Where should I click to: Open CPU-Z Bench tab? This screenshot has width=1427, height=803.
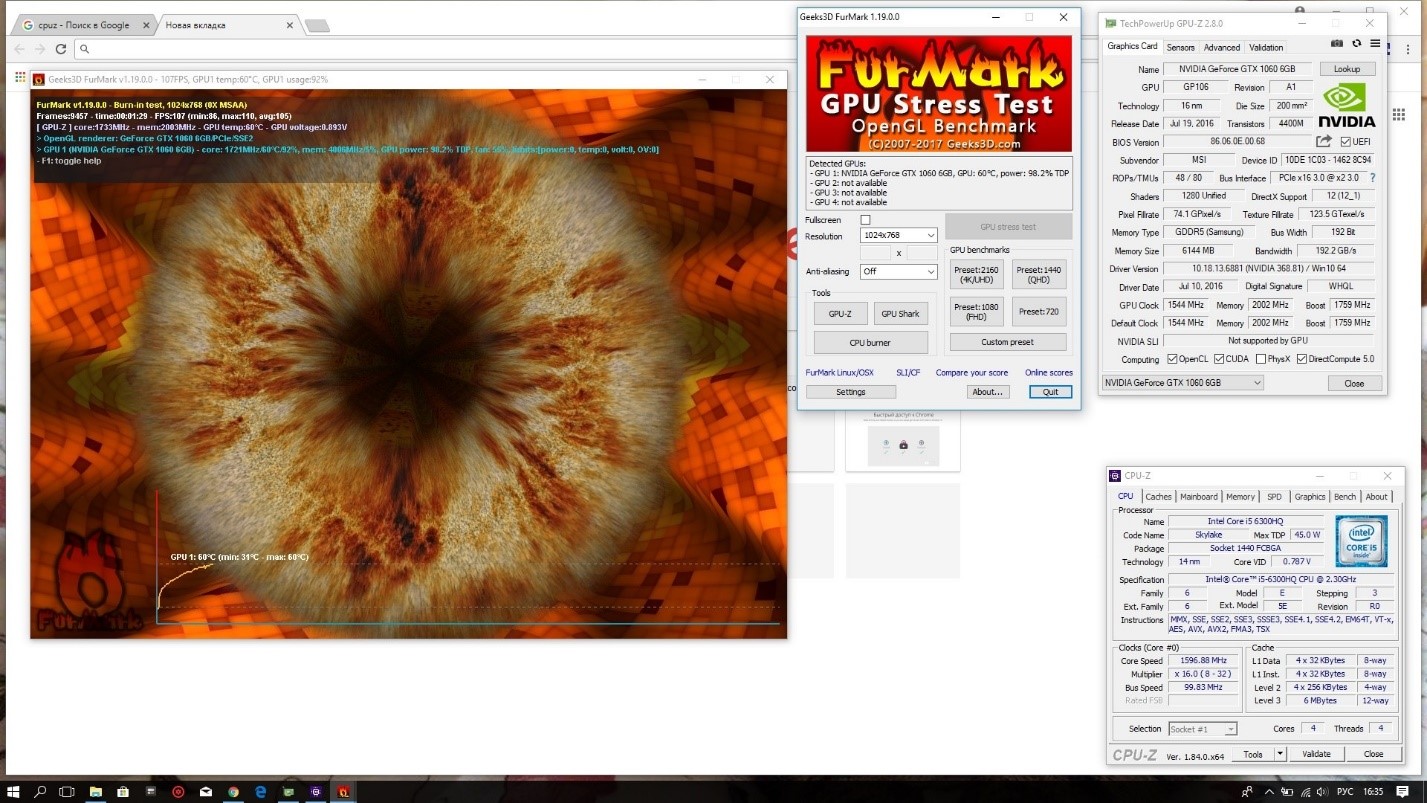(x=1346, y=497)
